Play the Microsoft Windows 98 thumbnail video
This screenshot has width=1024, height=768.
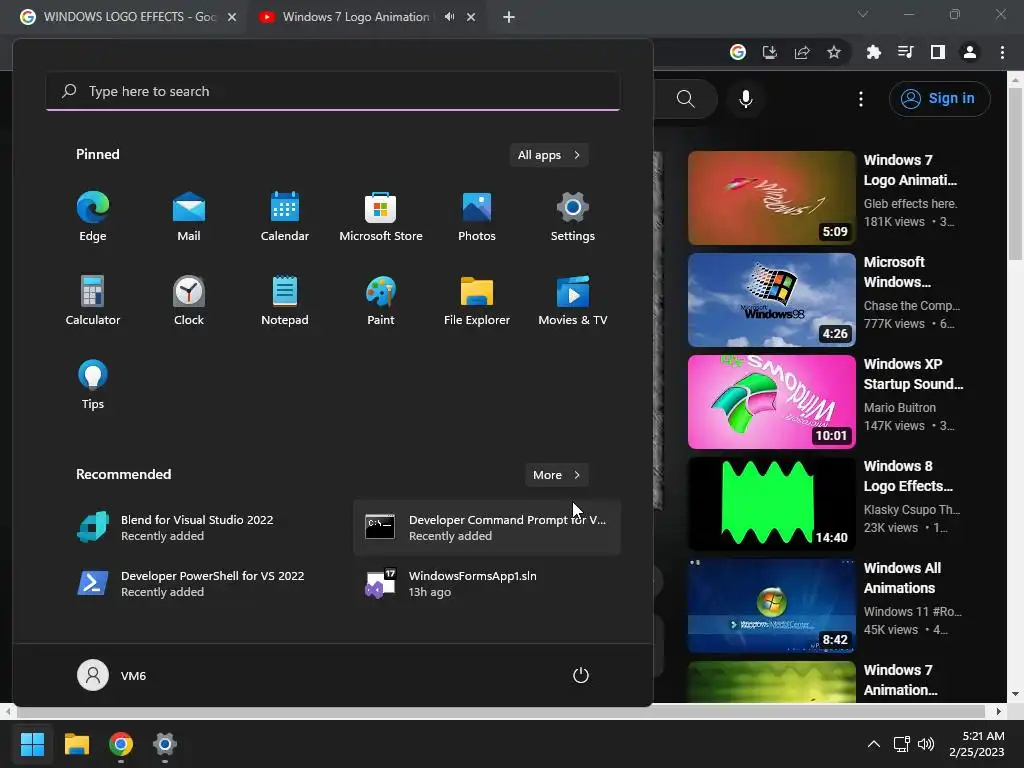(771, 300)
